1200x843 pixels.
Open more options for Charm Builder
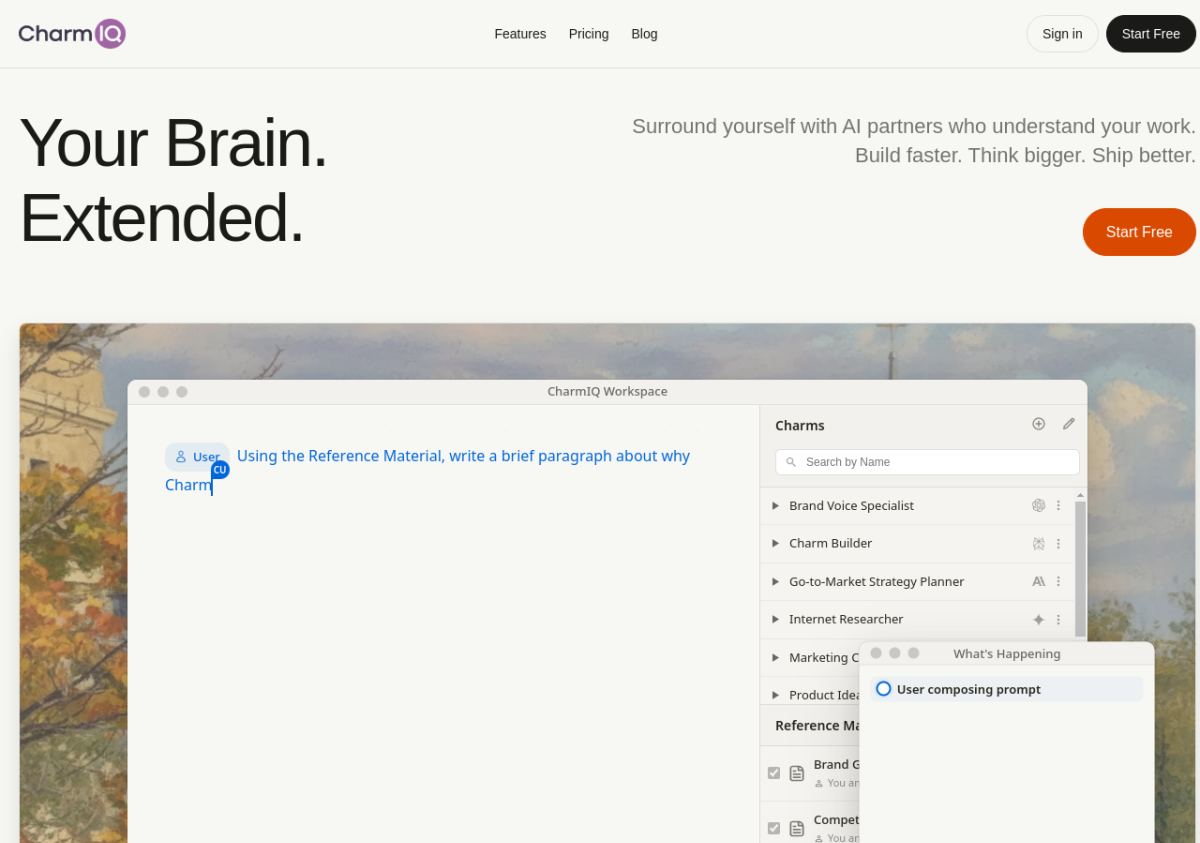[x=1059, y=544]
